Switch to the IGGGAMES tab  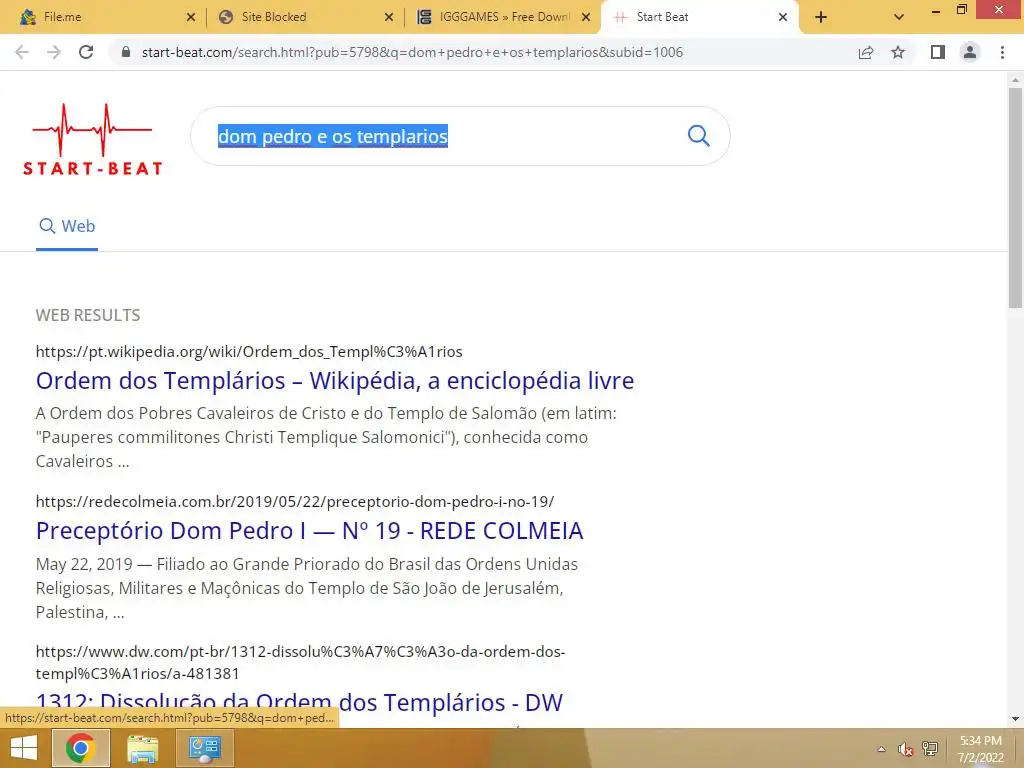click(502, 17)
